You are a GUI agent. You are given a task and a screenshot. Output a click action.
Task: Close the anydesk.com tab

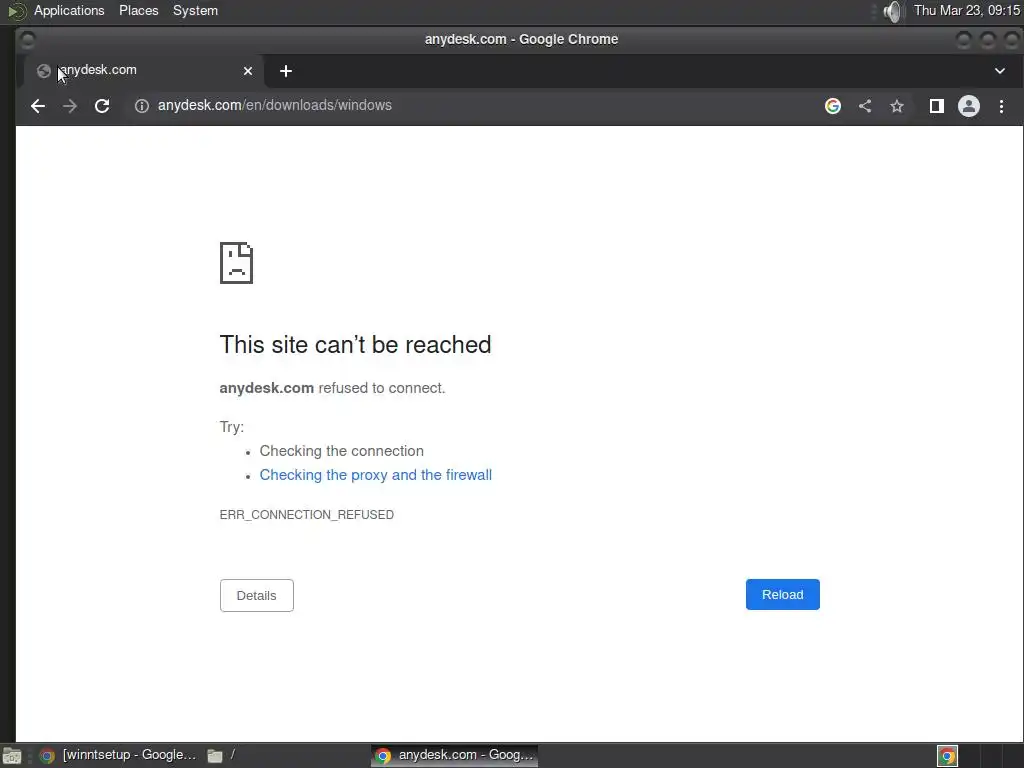click(x=248, y=71)
